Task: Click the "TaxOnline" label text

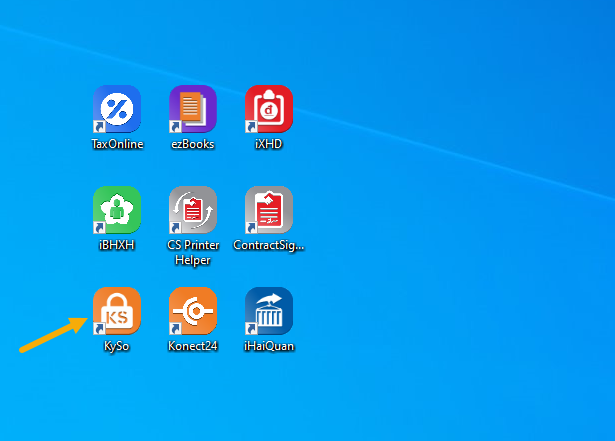Action: coord(117,144)
